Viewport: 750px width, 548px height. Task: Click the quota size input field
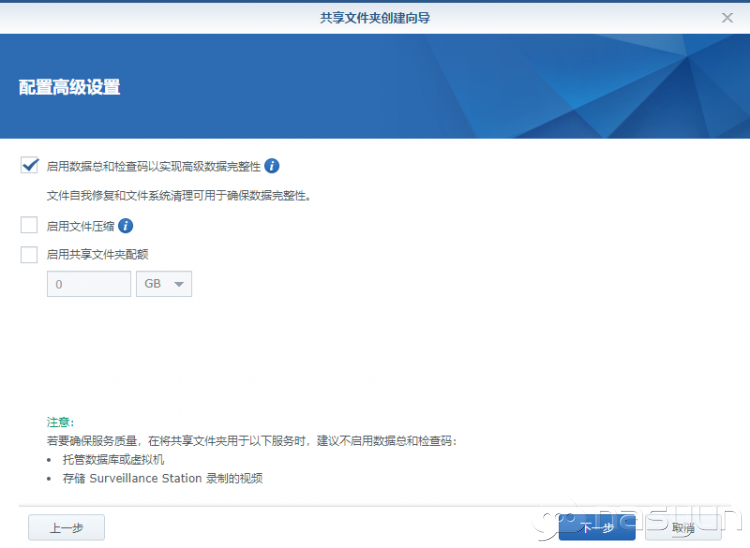(x=89, y=284)
